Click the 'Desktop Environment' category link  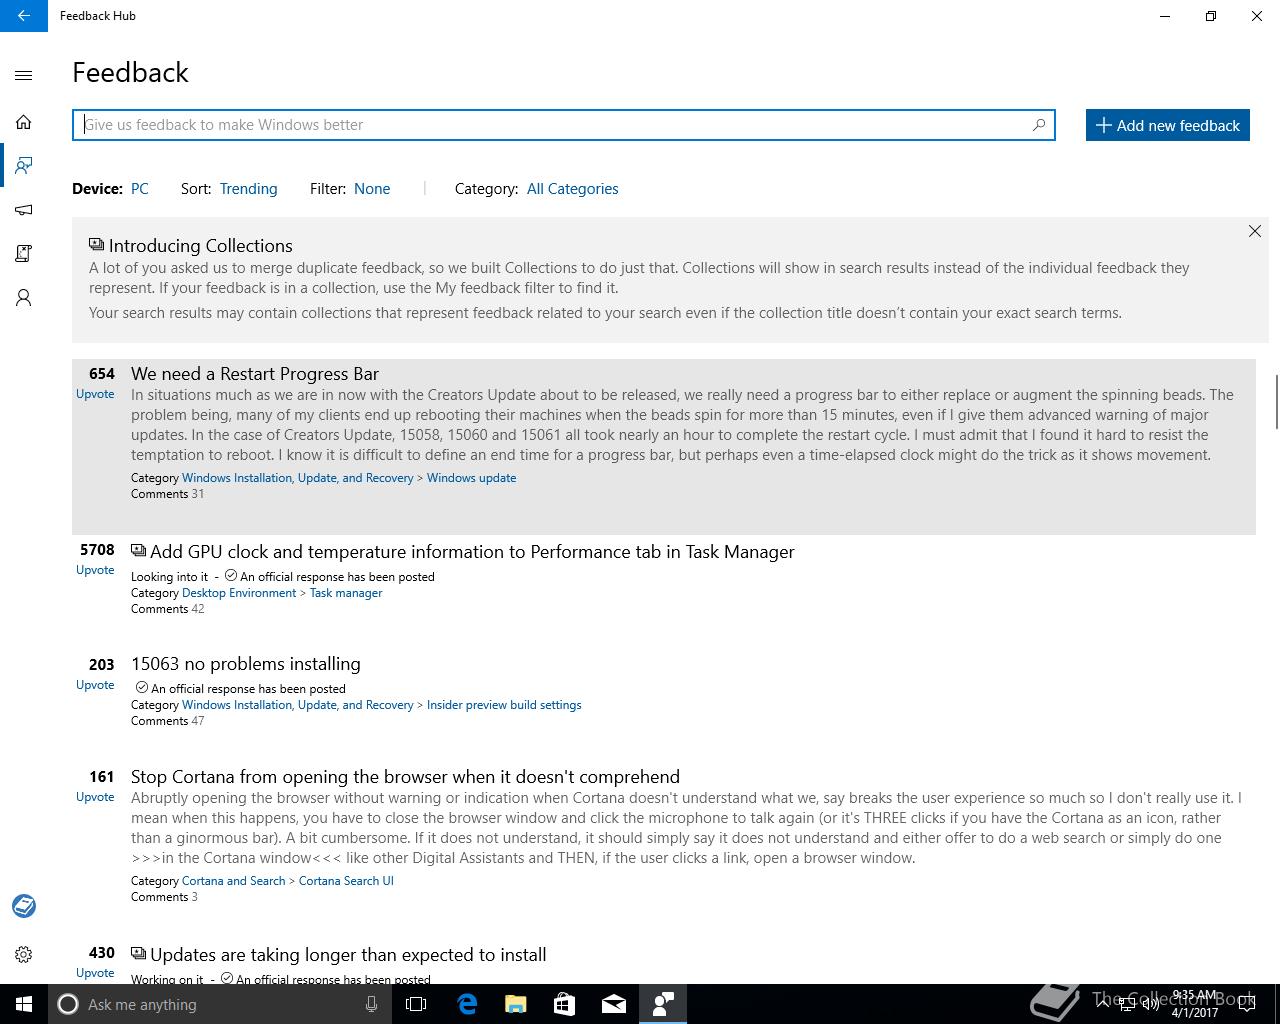click(239, 593)
